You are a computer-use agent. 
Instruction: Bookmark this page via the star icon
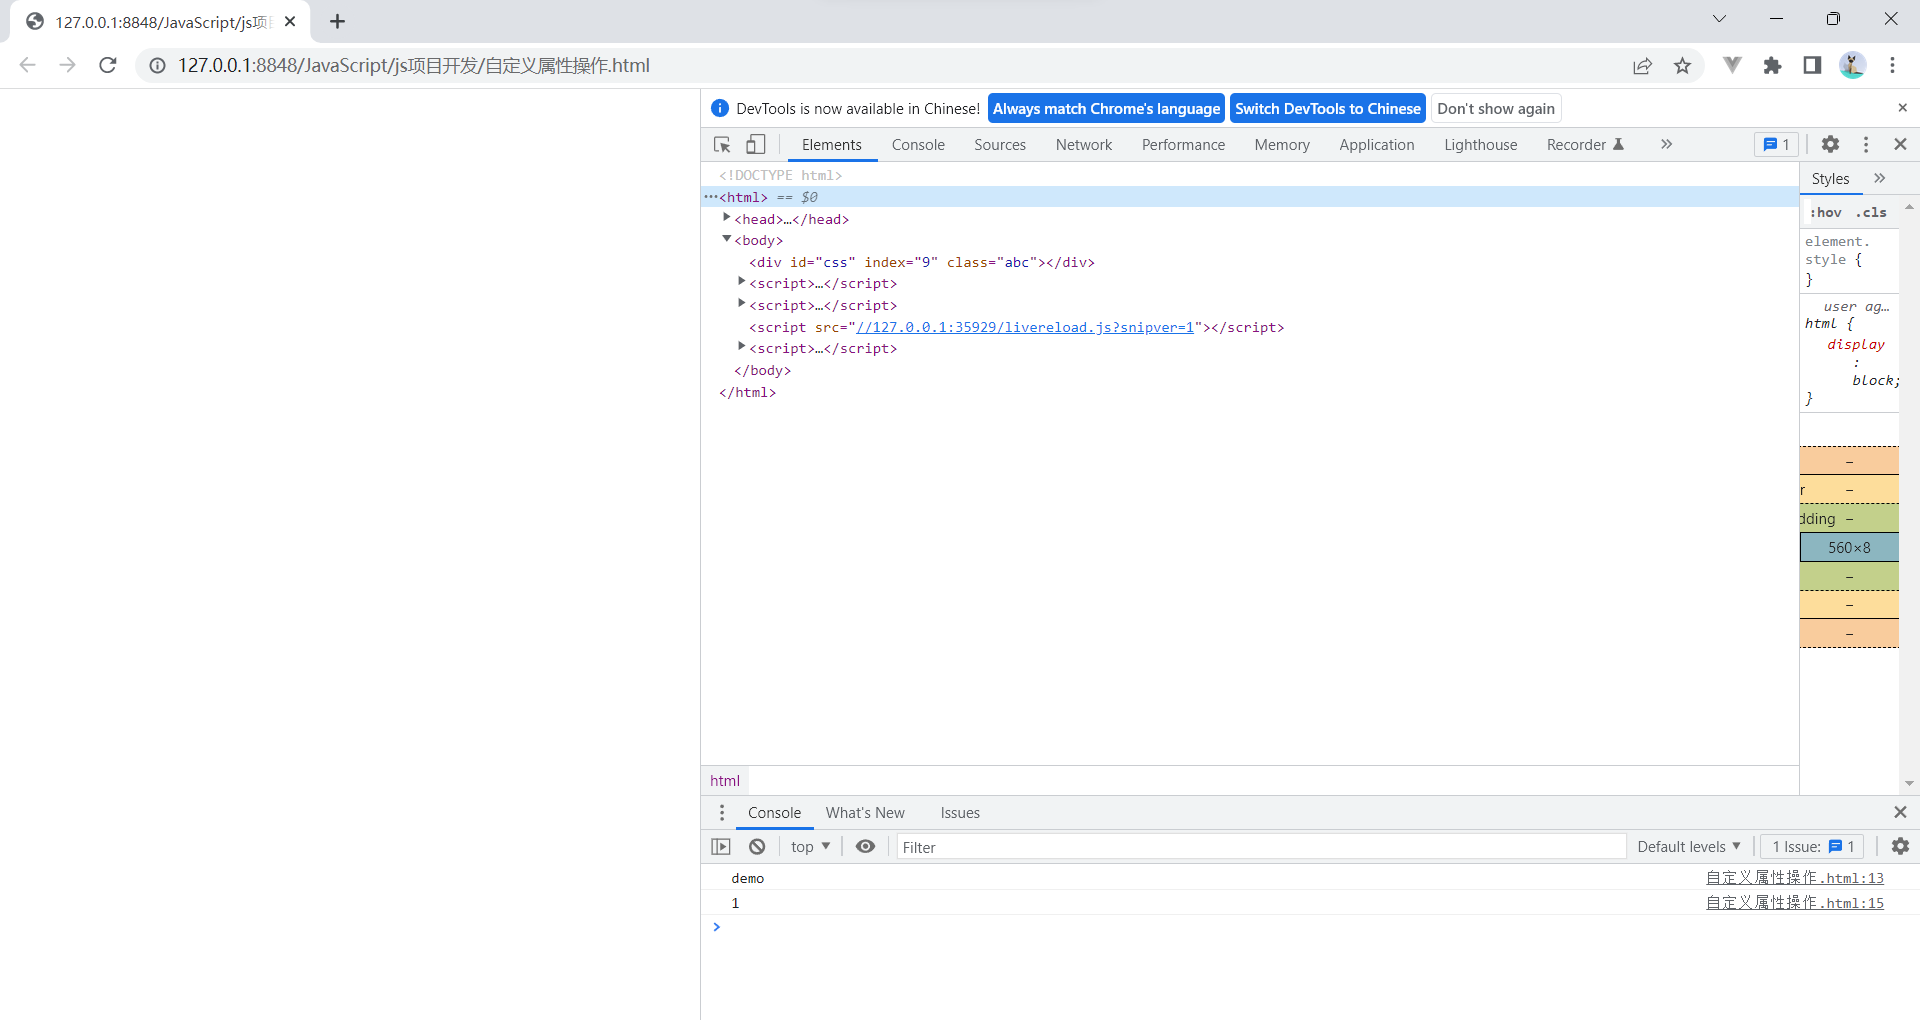(1683, 65)
